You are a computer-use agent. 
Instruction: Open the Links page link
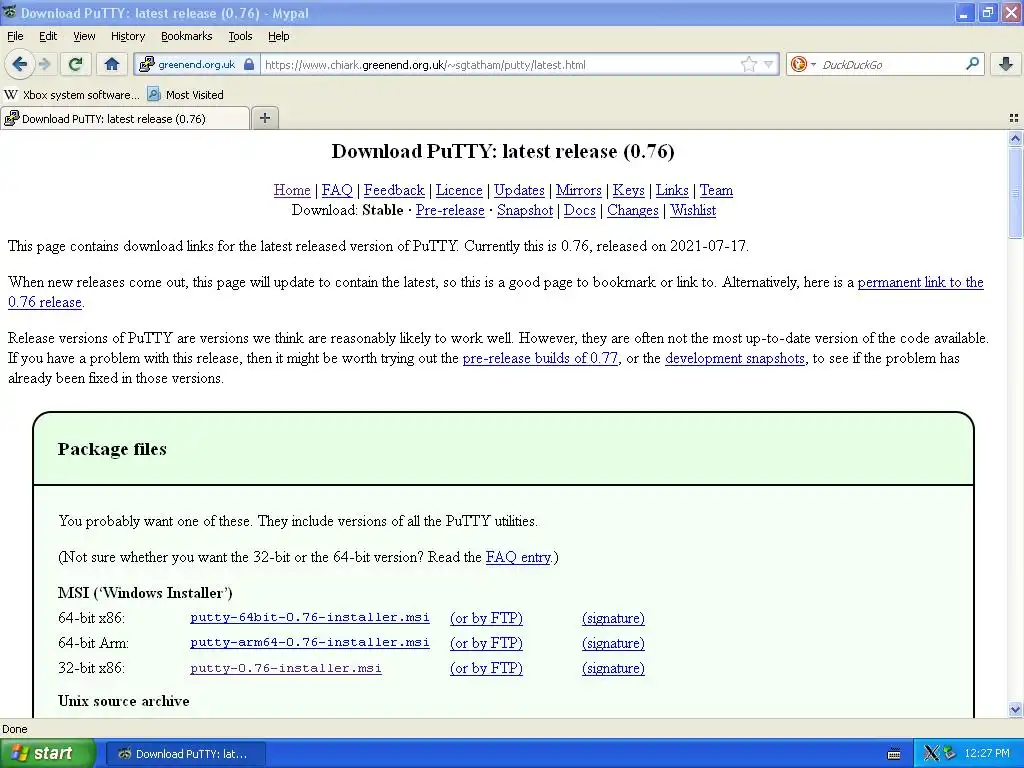tap(672, 190)
